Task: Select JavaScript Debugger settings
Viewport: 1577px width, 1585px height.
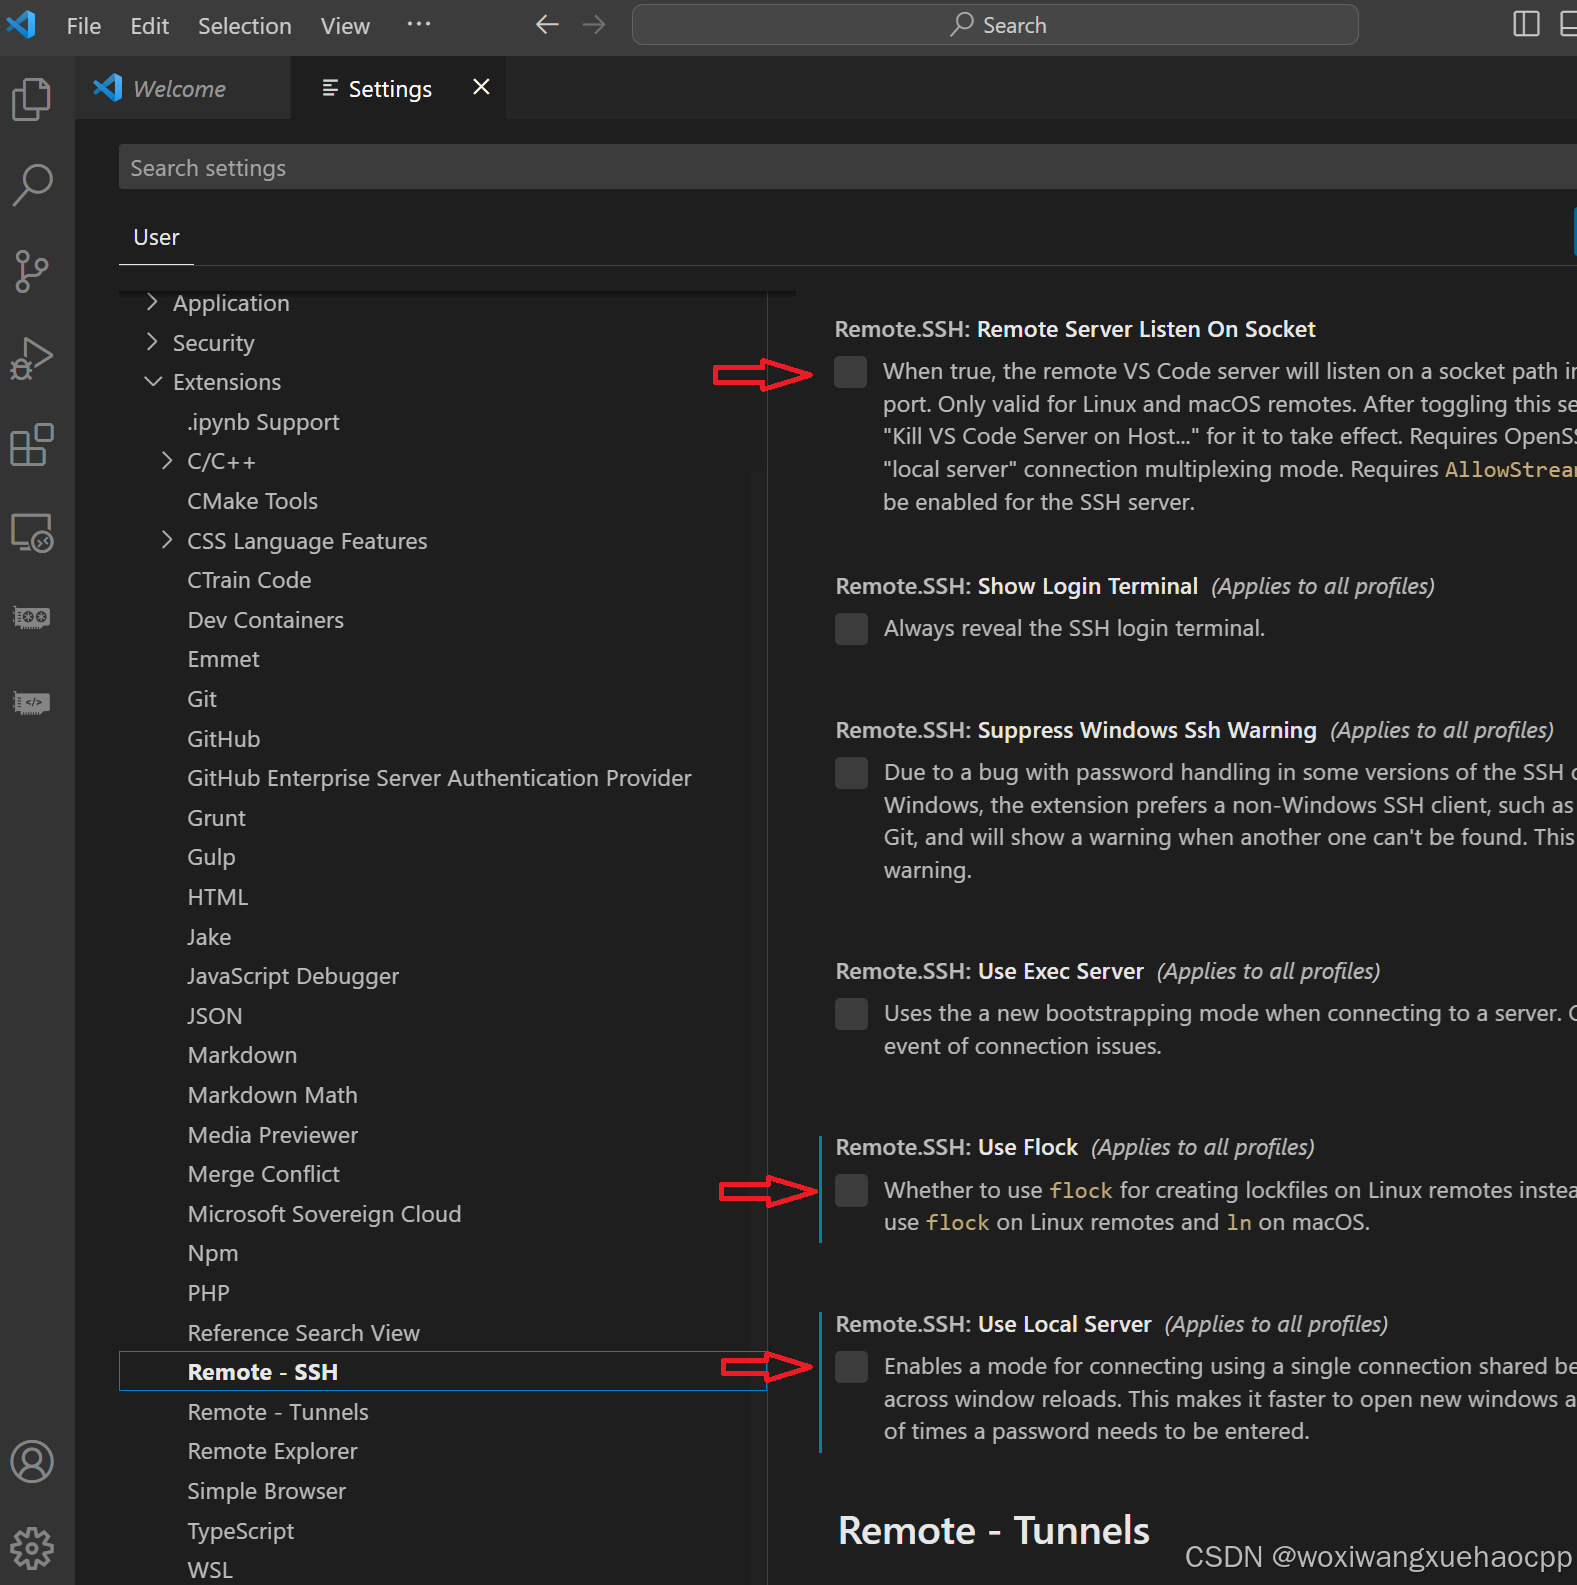Action: click(x=293, y=976)
